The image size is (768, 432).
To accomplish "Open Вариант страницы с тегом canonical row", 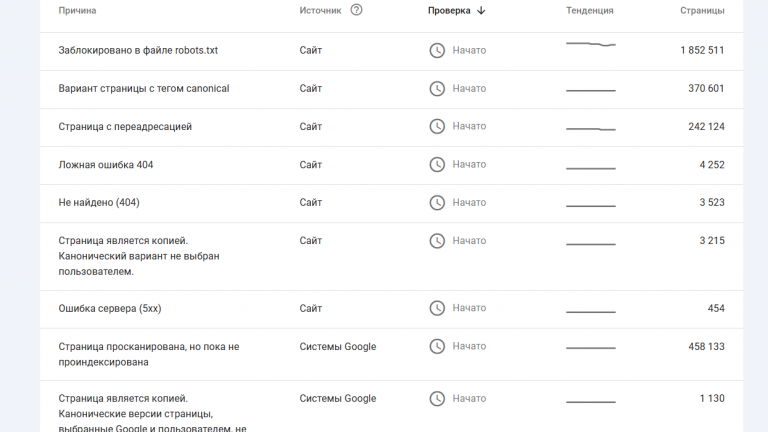I will pos(144,88).
